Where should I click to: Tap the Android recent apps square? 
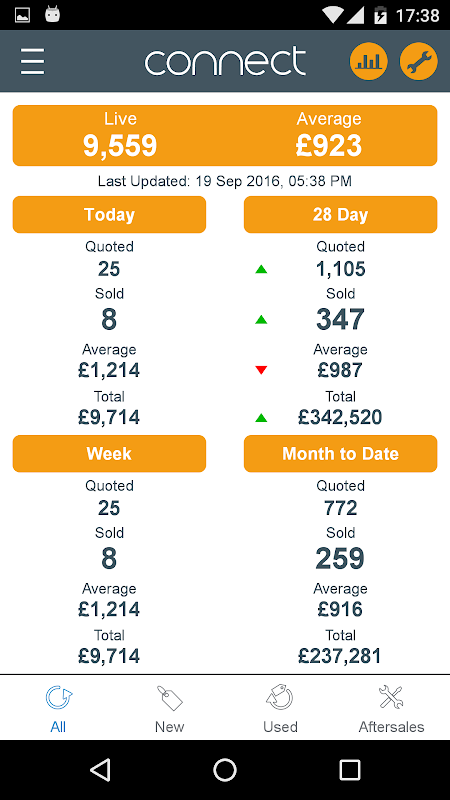point(350,770)
